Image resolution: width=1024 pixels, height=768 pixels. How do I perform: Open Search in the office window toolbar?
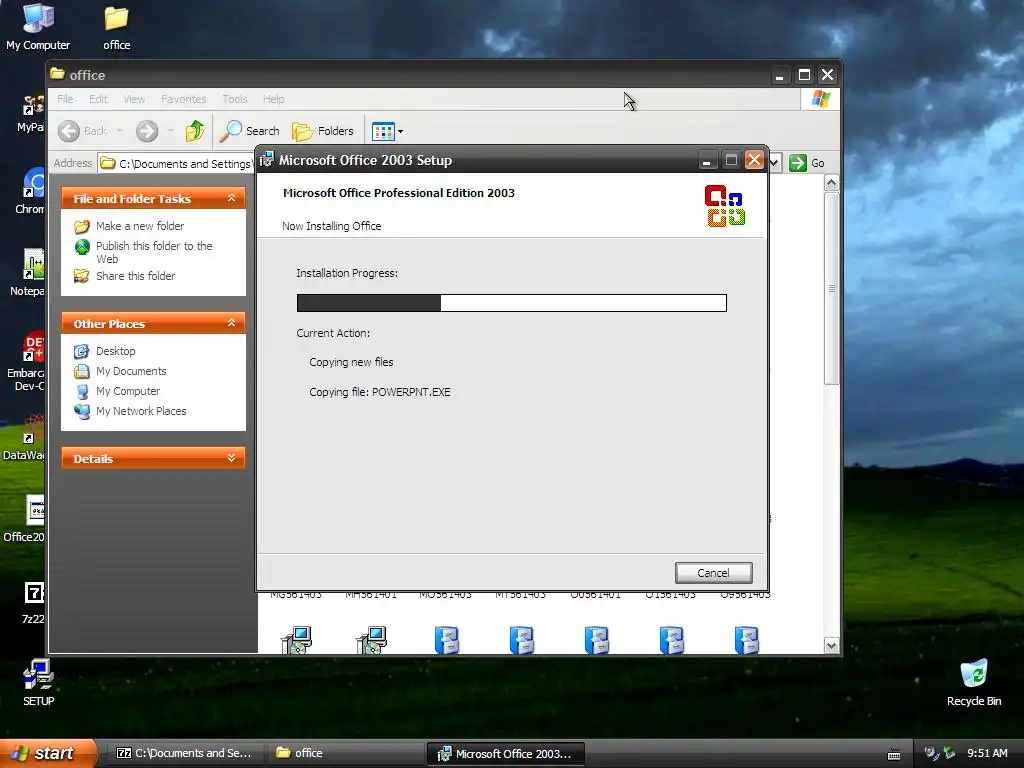pyautogui.click(x=249, y=131)
